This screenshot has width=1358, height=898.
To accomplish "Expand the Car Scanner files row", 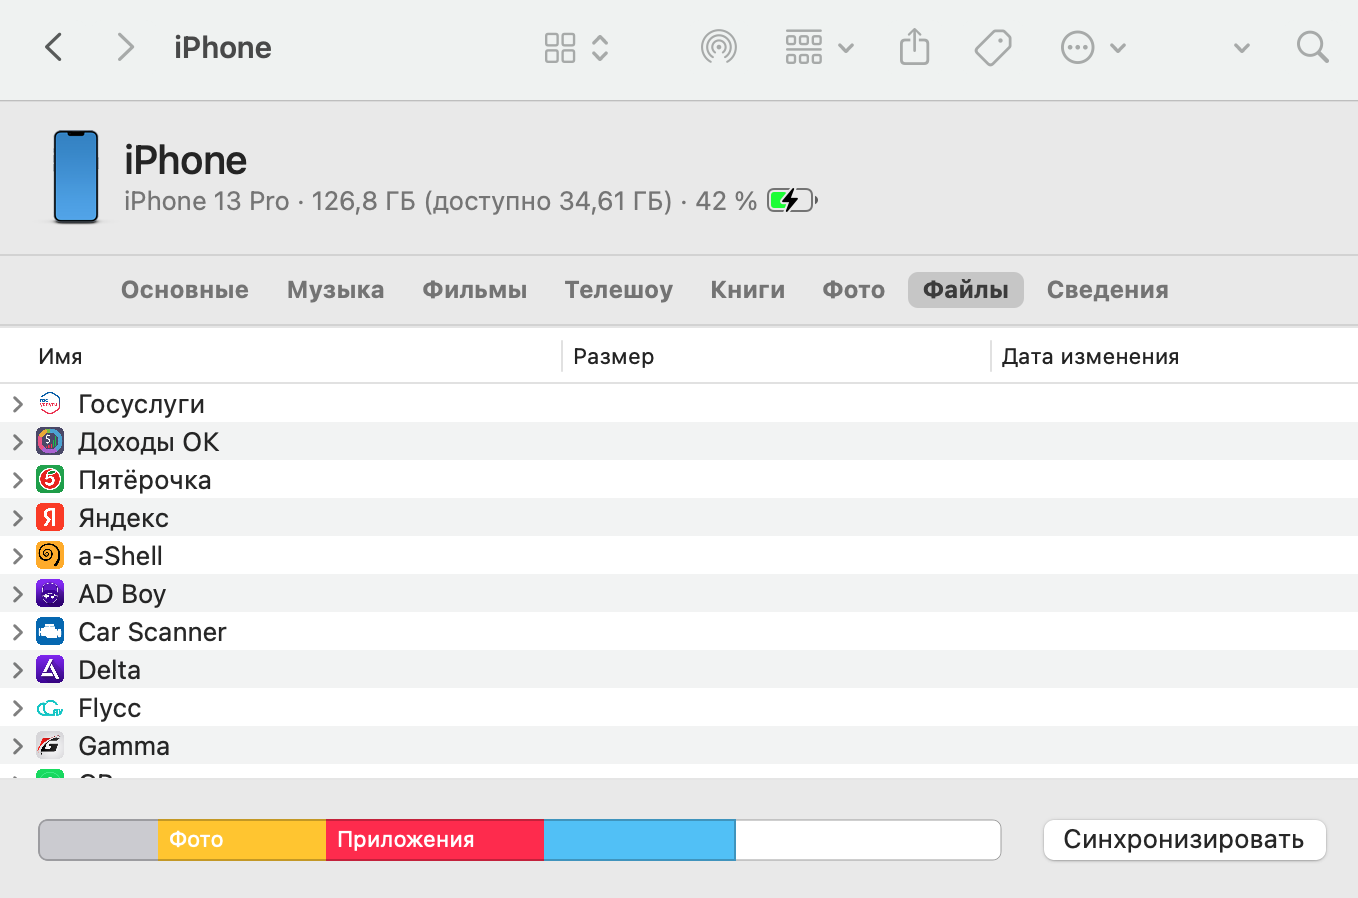I will [17, 632].
